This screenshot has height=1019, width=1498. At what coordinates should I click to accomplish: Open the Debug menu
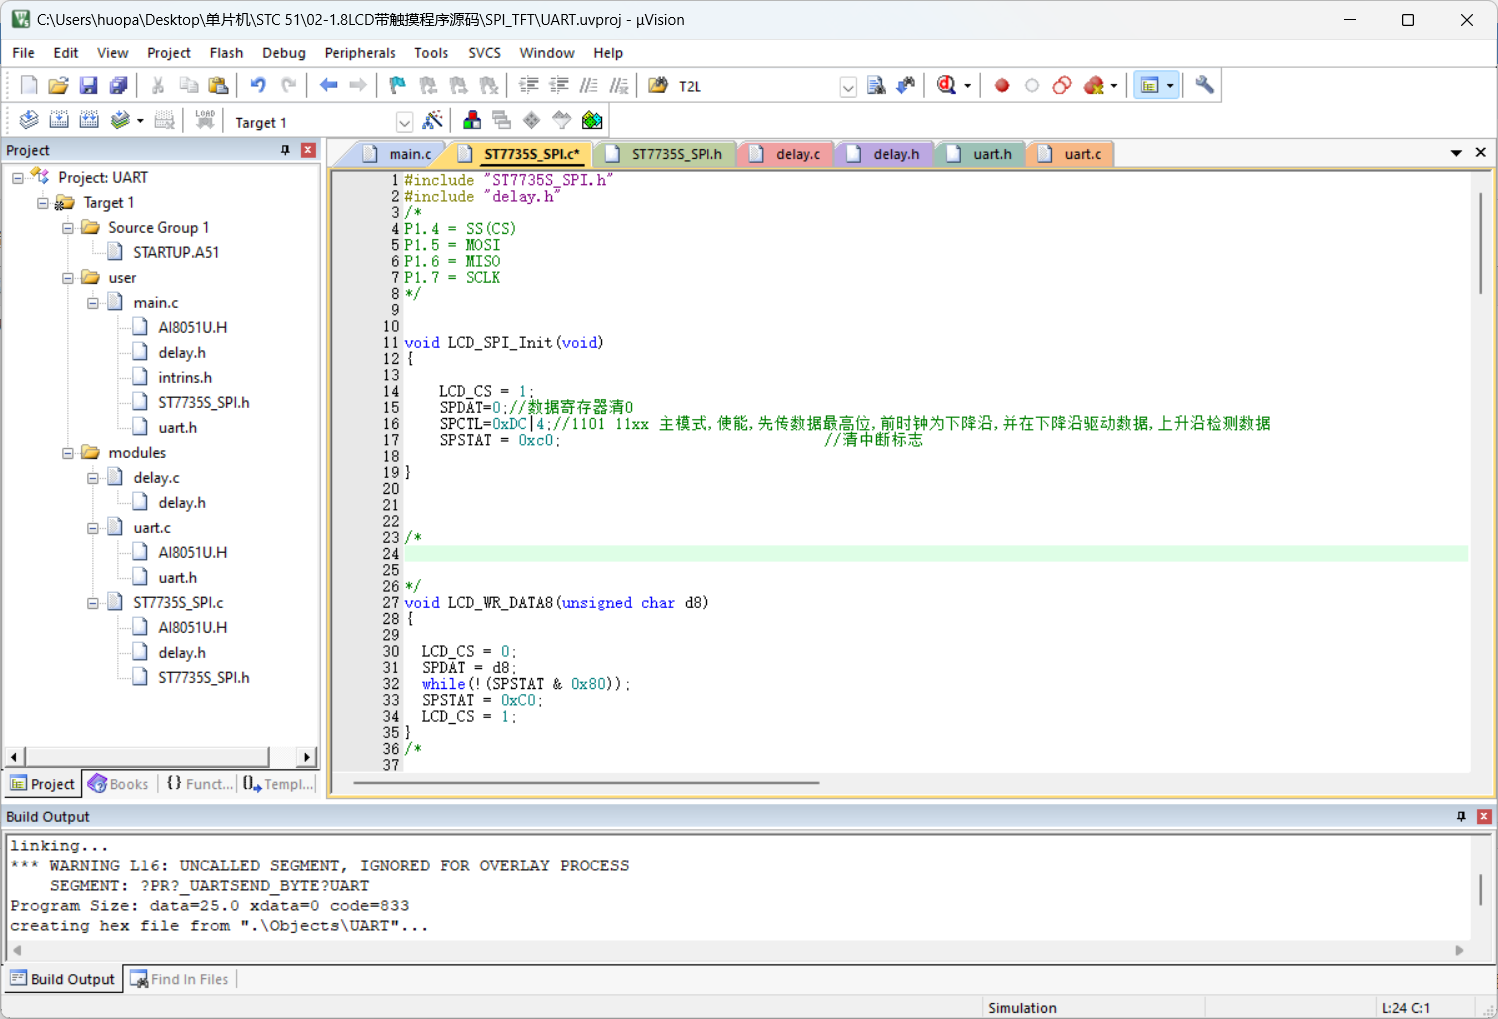tap(284, 53)
